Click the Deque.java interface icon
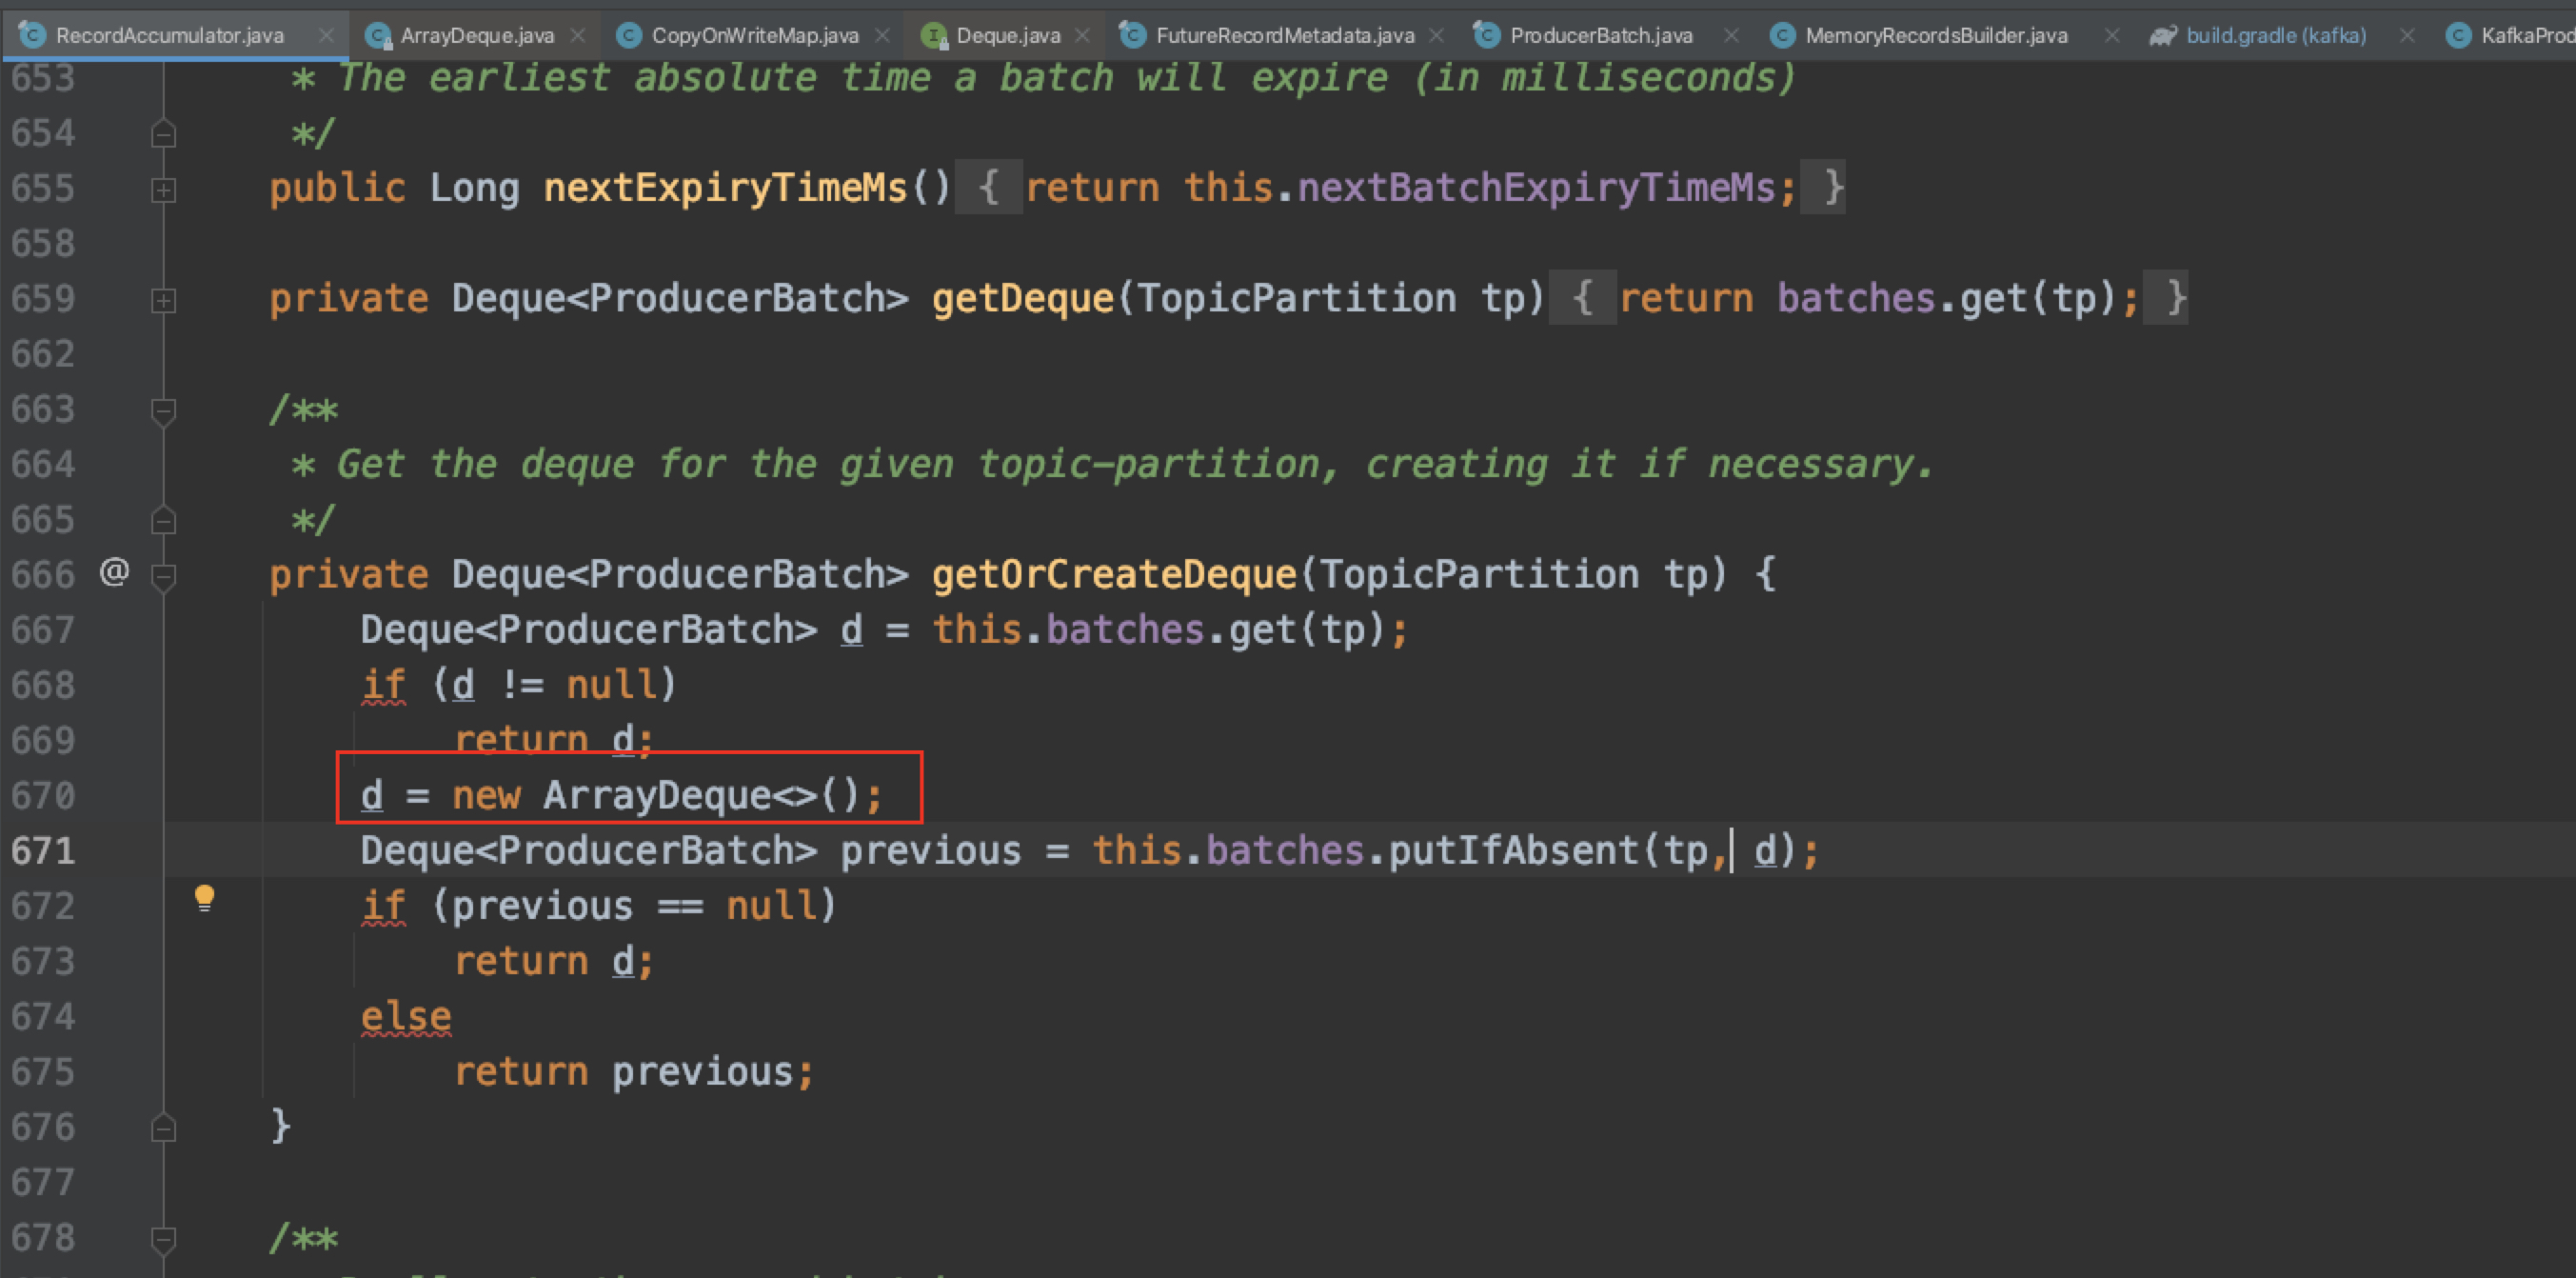 coord(933,36)
